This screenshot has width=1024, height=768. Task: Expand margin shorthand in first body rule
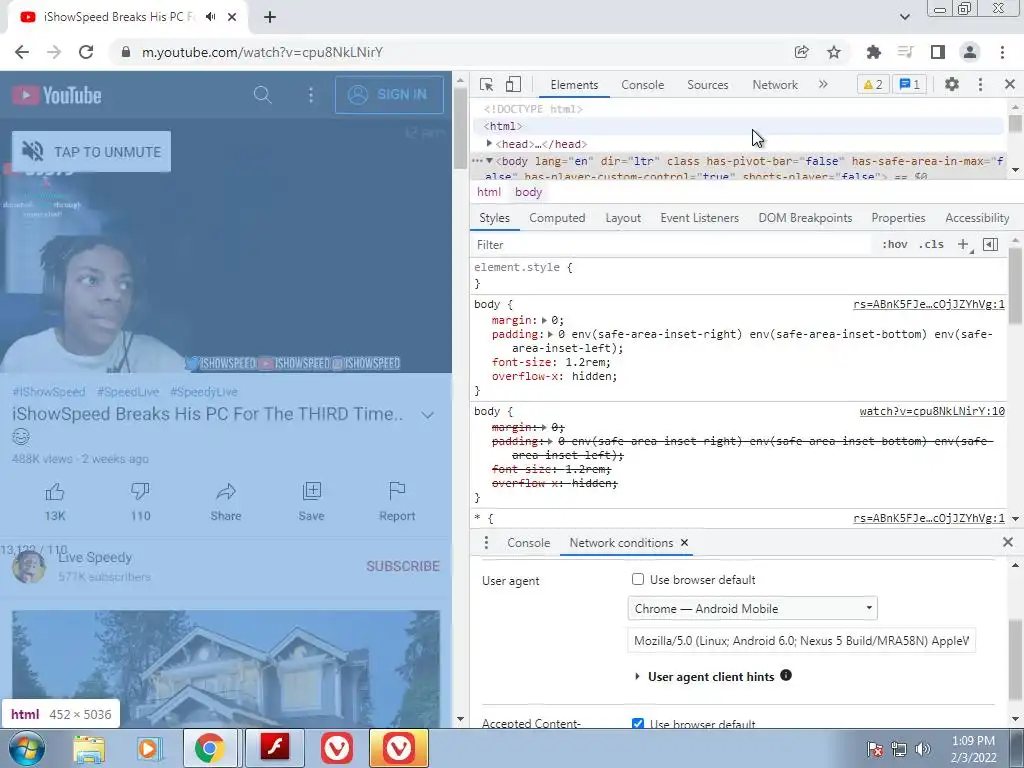[544, 320]
